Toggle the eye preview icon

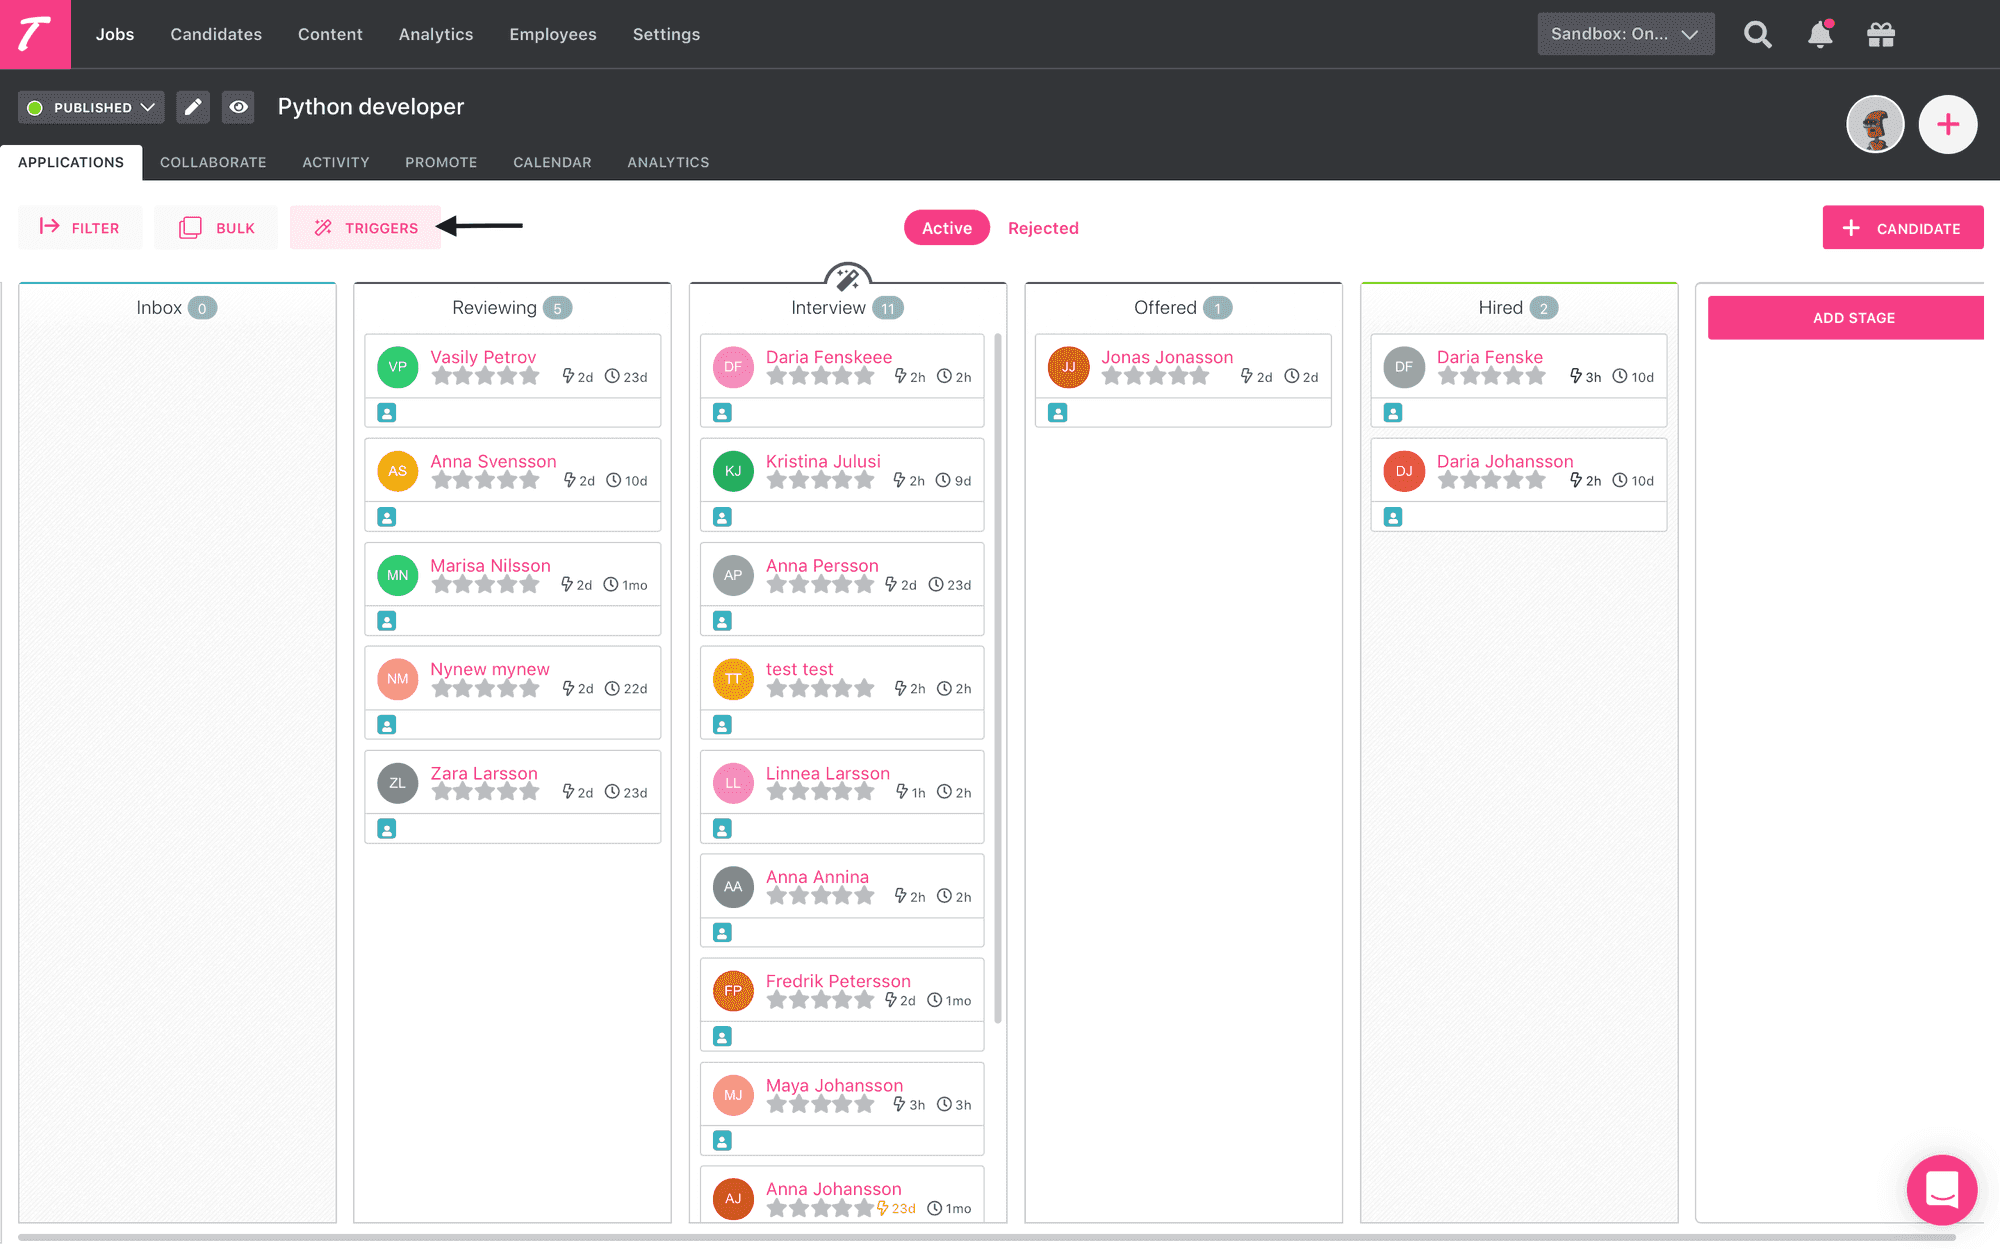click(x=238, y=107)
